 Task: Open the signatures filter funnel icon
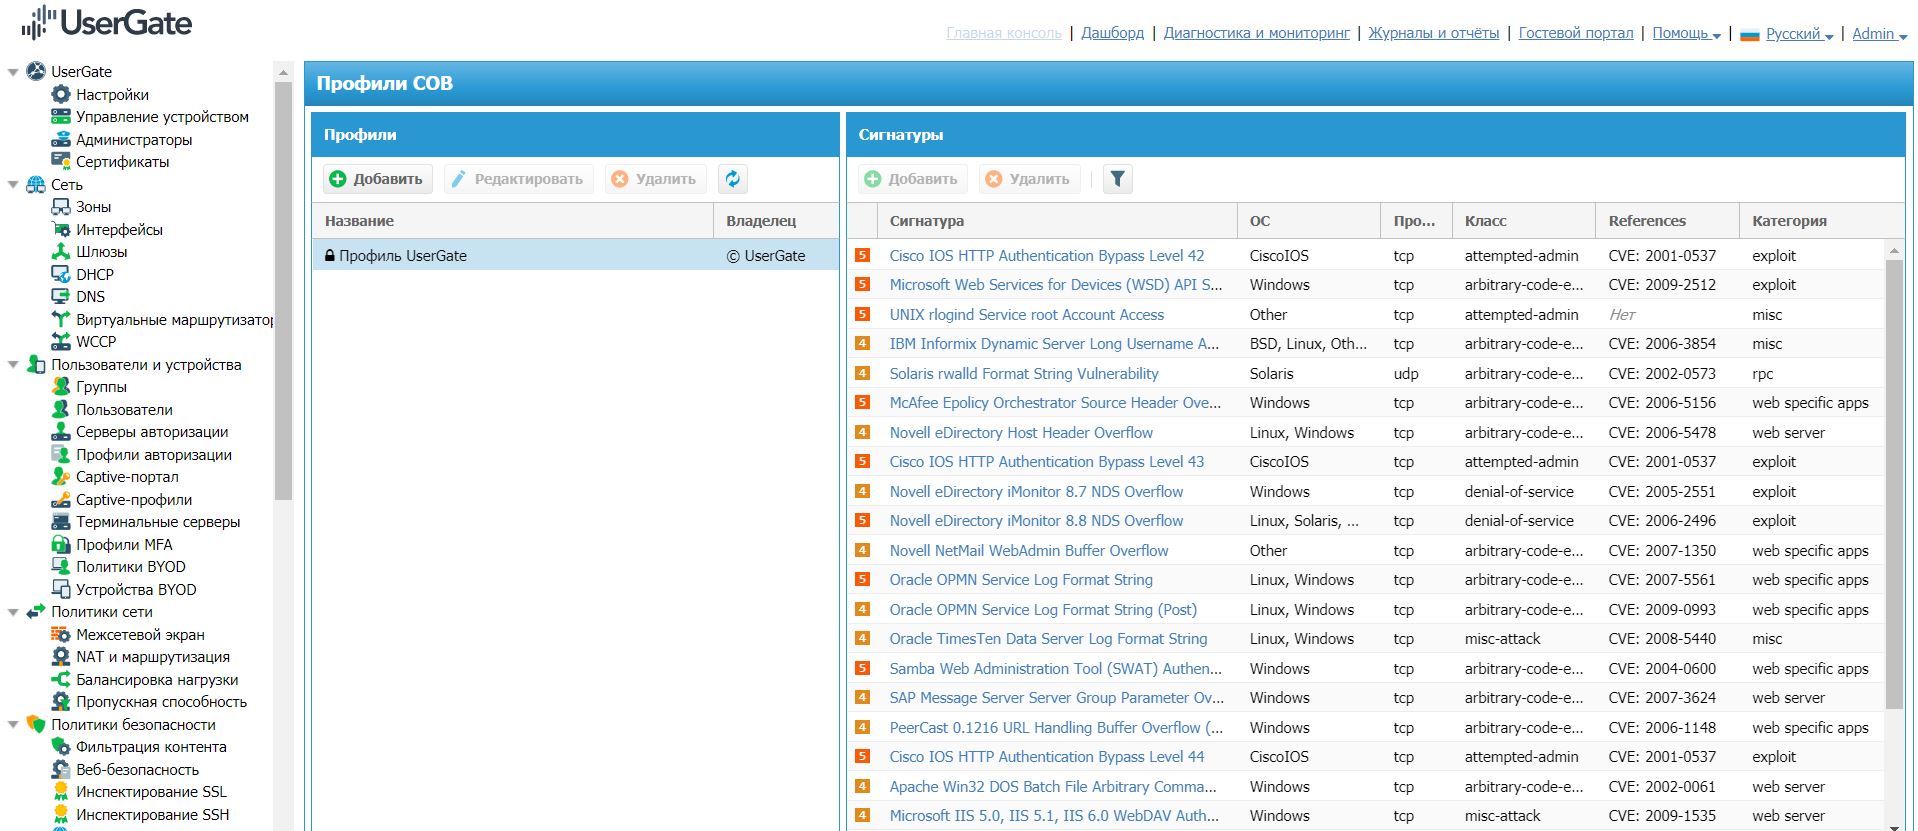pos(1117,179)
